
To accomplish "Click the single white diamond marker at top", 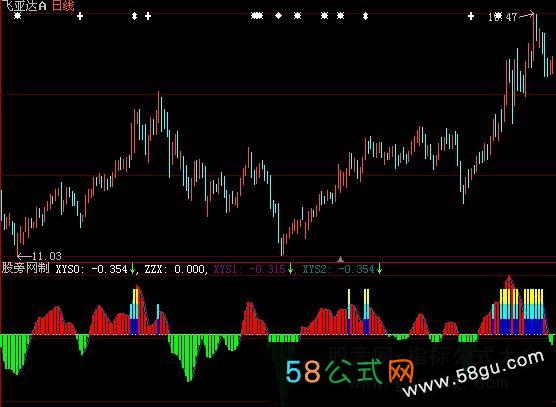I will pos(279,15).
